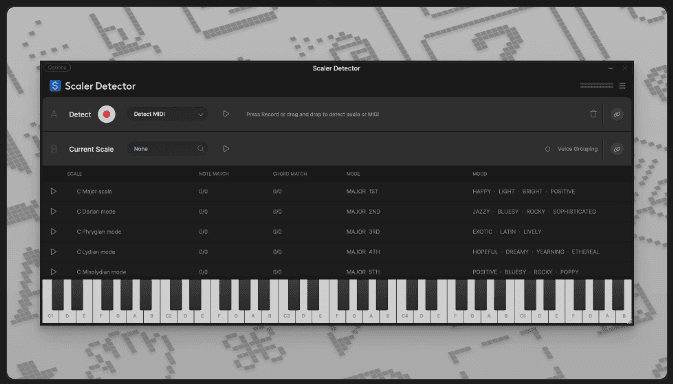Play the current scale
The height and width of the screenshot is (384, 673).
coord(226,149)
